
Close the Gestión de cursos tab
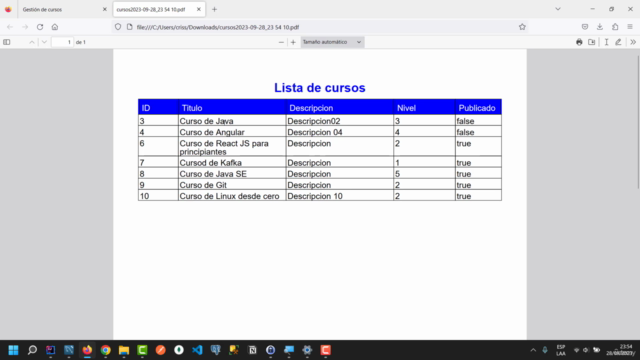(x=104, y=9)
